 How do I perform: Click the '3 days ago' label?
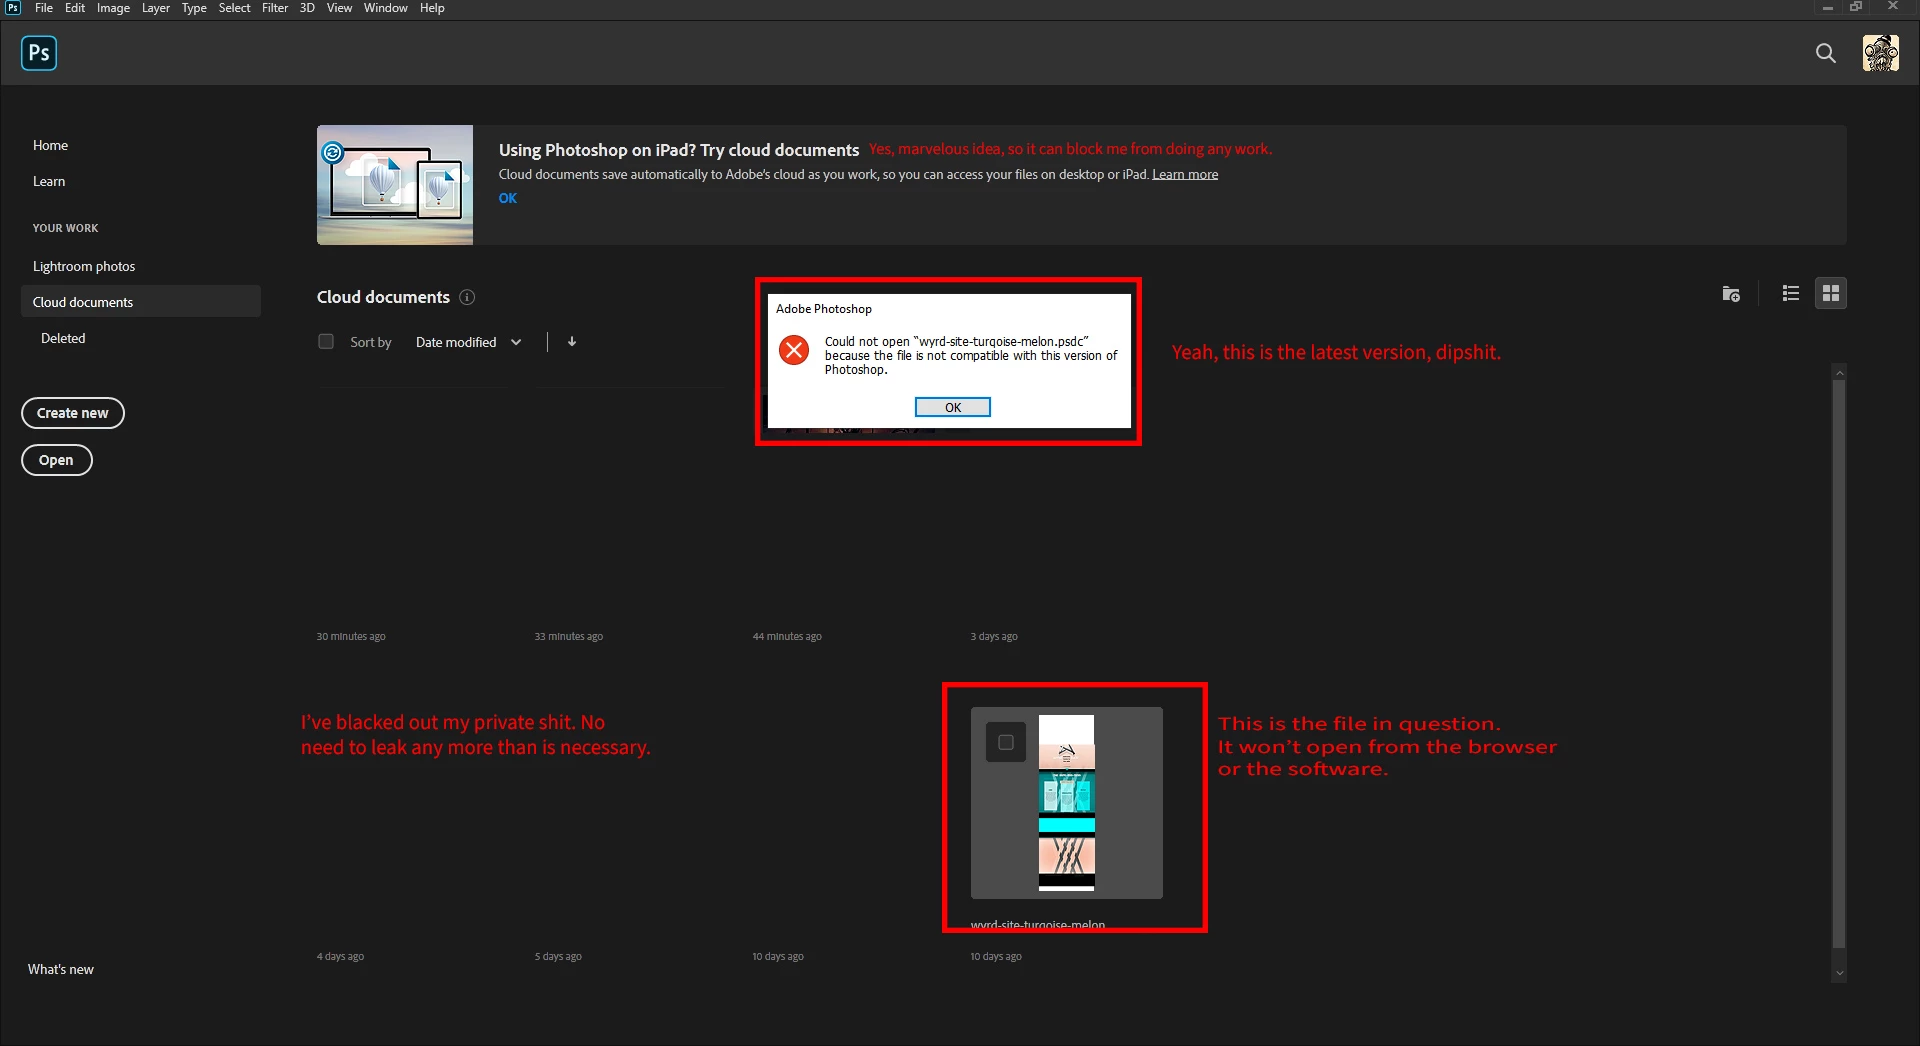(994, 636)
